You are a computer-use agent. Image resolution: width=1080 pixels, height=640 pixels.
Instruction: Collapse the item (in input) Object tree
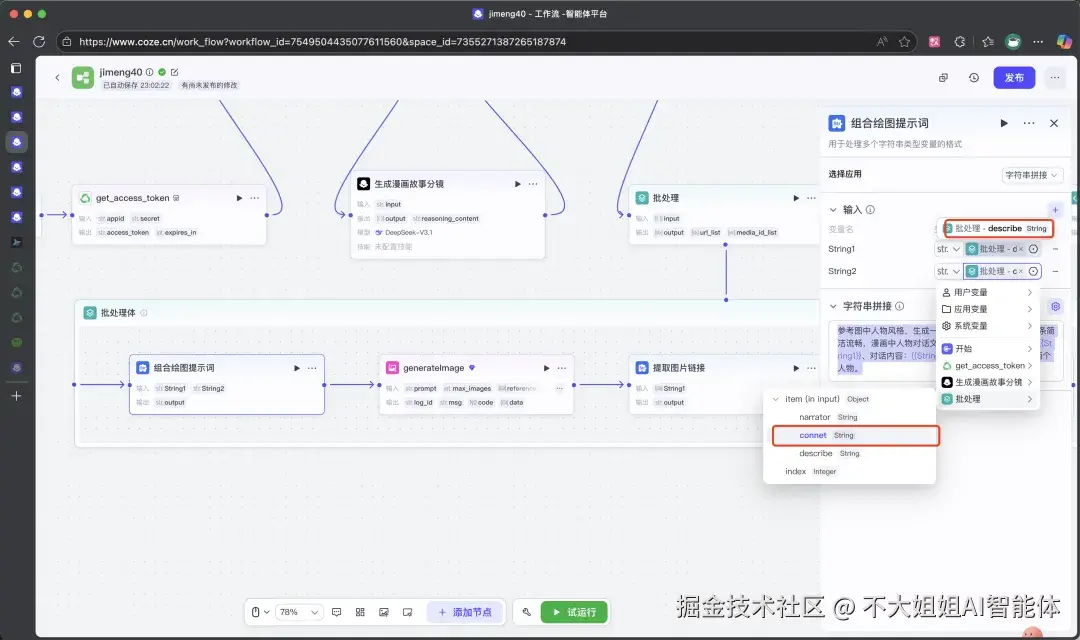click(776, 399)
